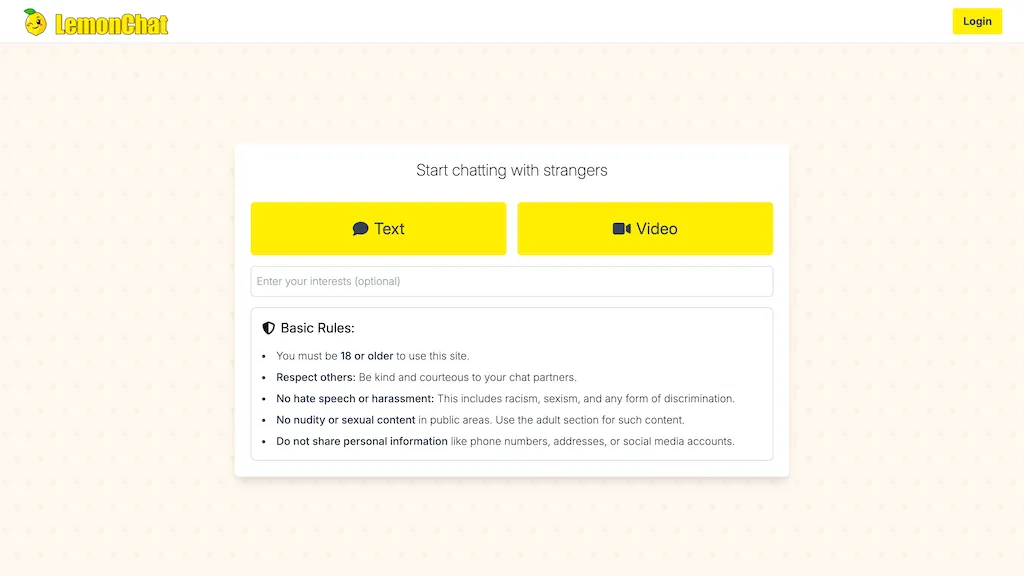The image size is (1024, 576).
Task: Open the Login button
Action: pyautogui.click(x=977, y=21)
